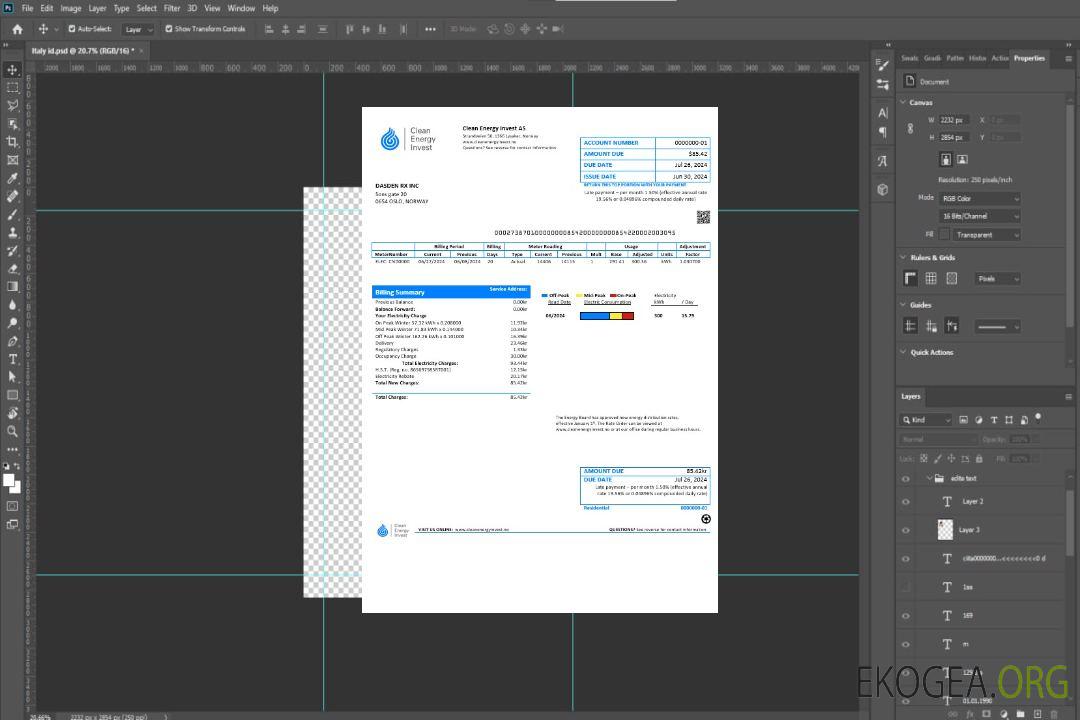The height and width of the screenshot is (720, 1080).
Task: Show the hidden '1aa' text layer
Action: [x=906, y=587]
